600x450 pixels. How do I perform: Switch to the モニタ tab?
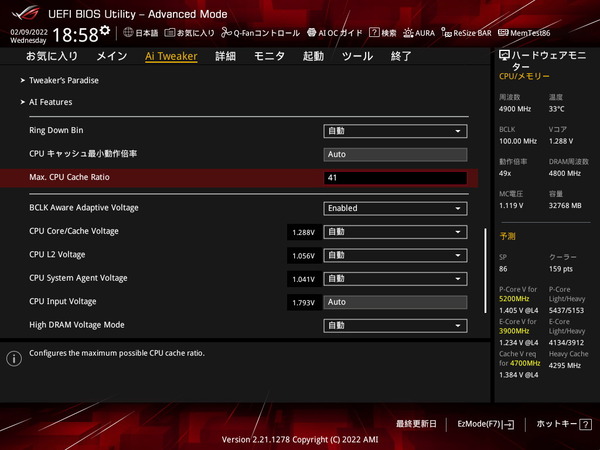click(x=269, y=56)
